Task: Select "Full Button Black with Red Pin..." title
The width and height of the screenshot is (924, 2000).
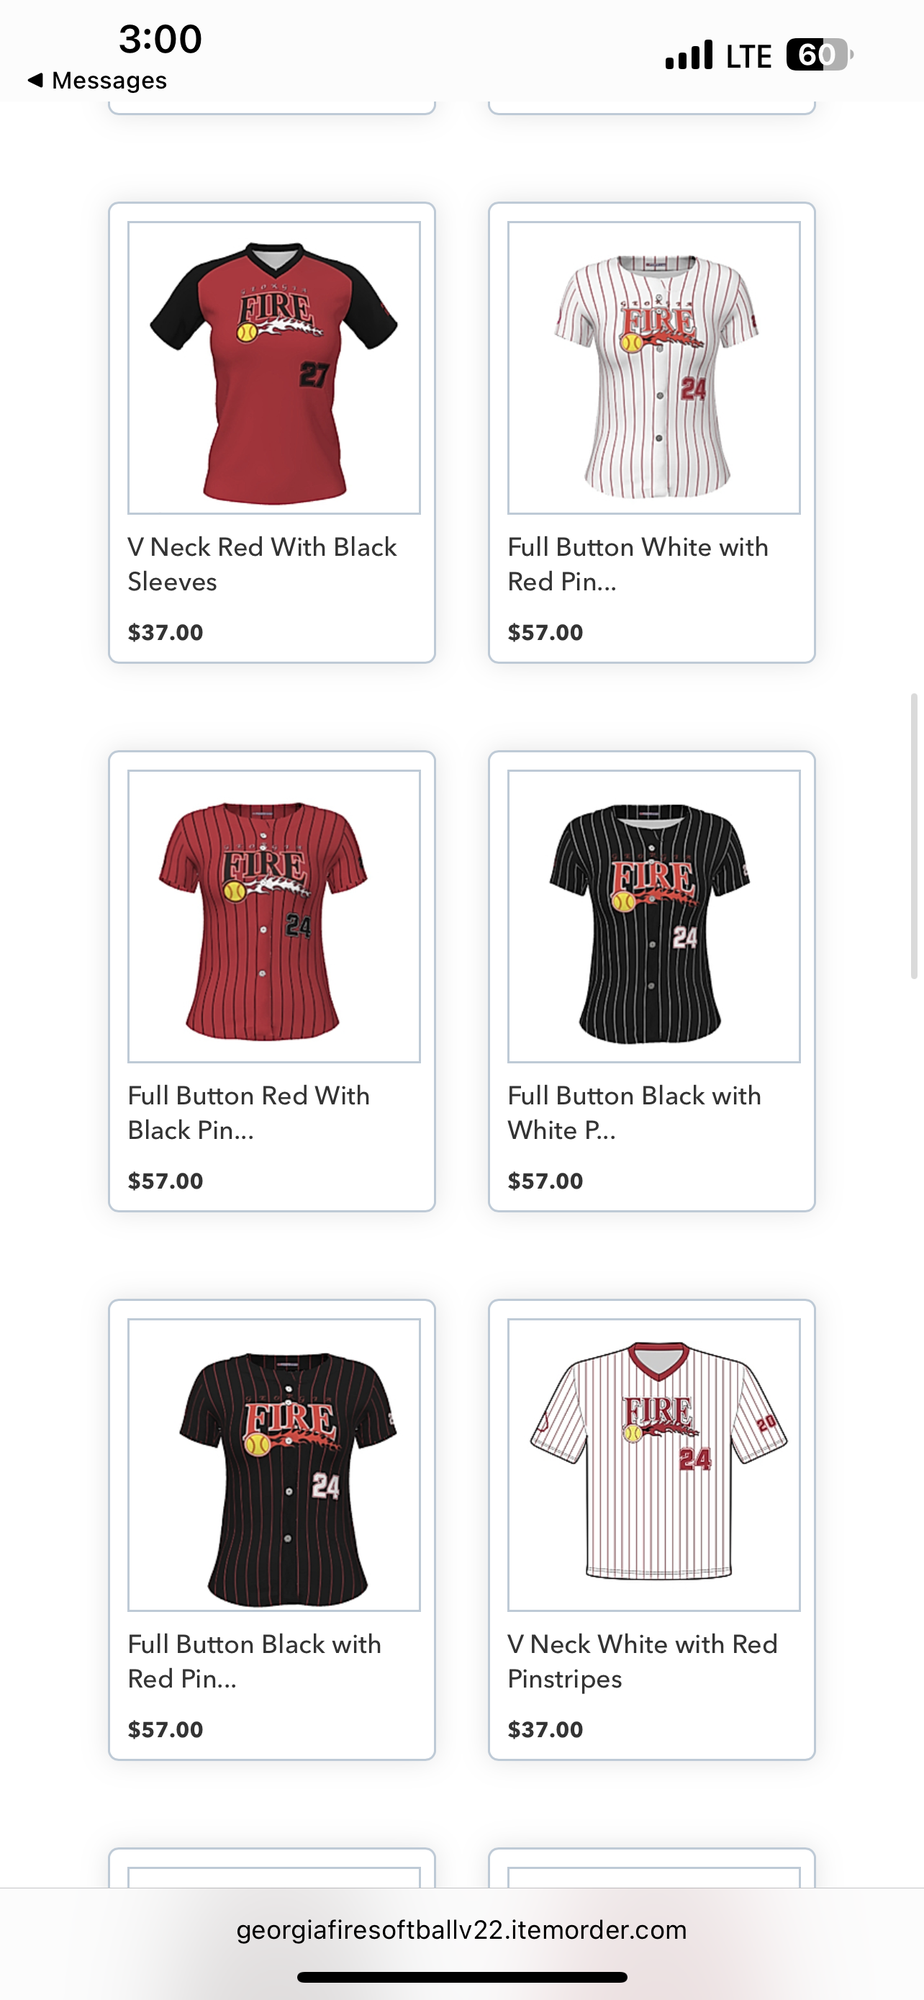Action: point(254,1661)
